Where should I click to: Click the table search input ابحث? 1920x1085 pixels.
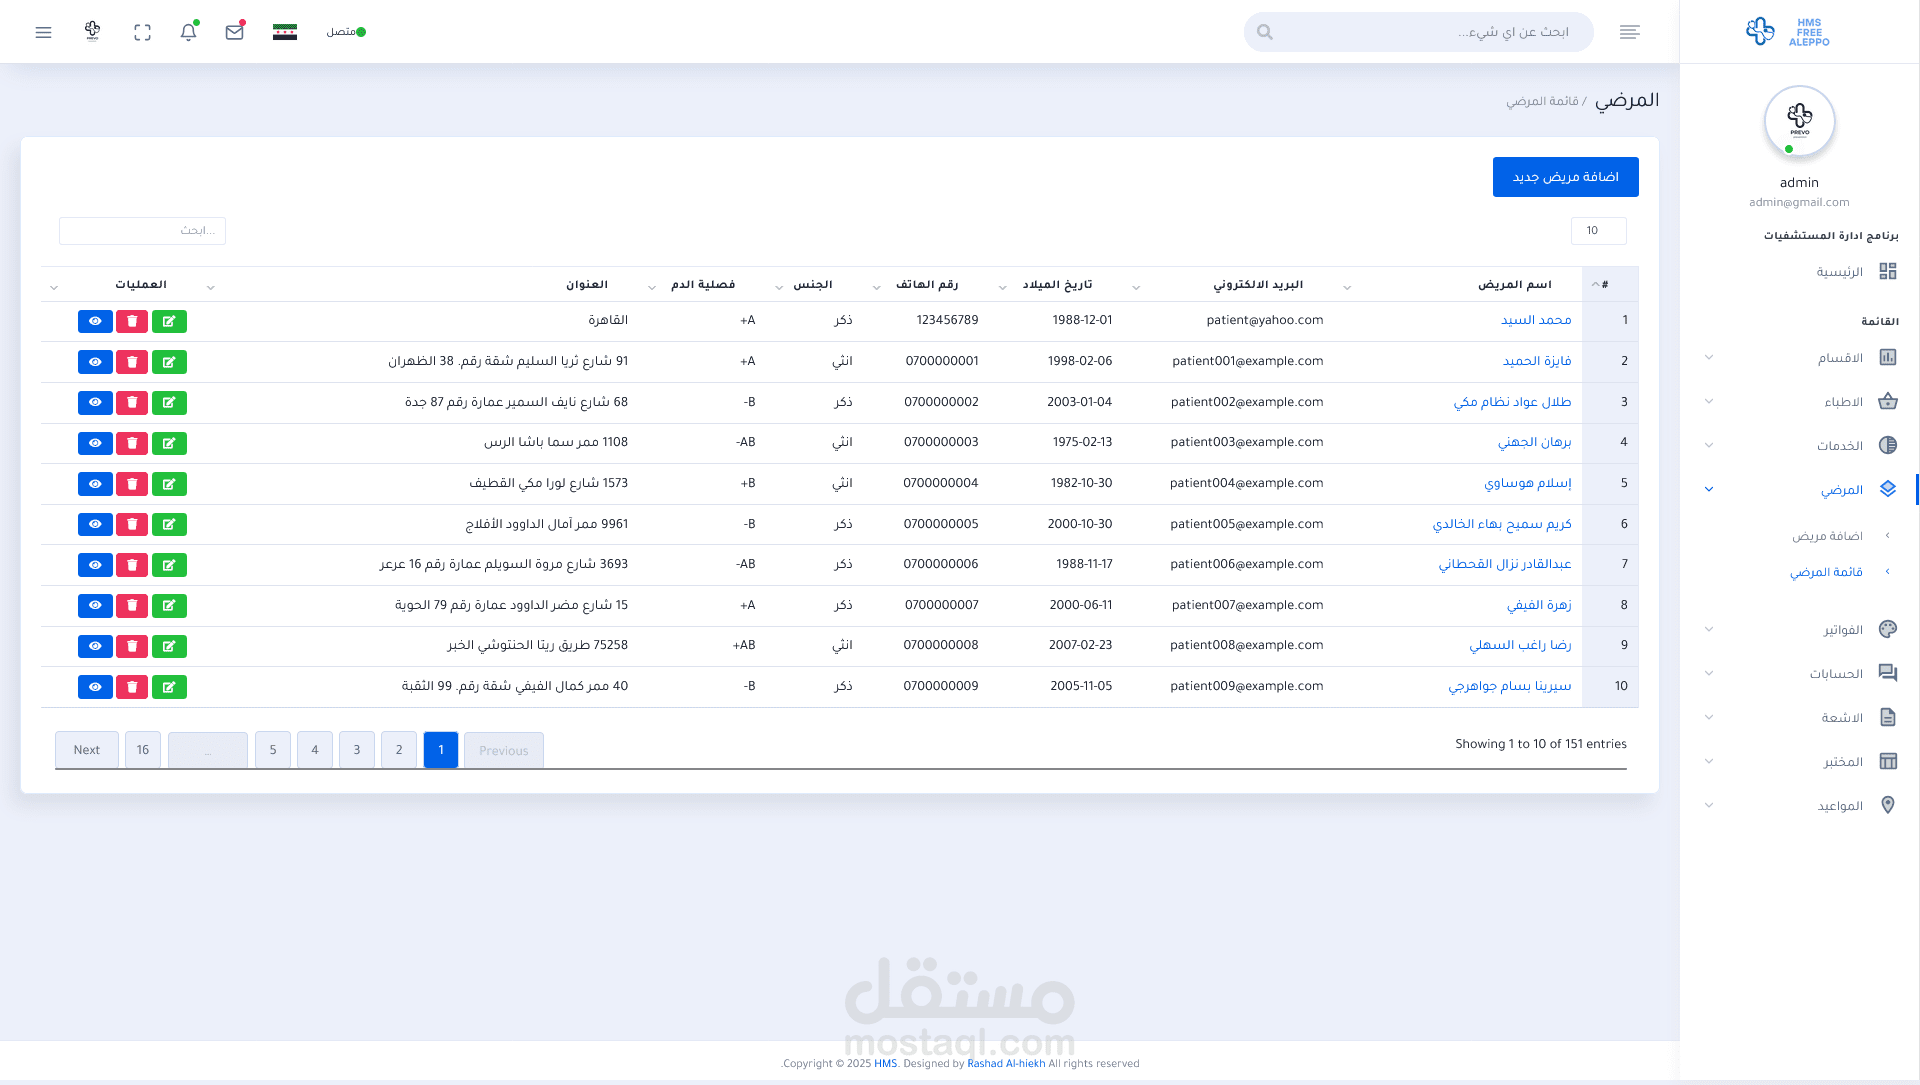[x=142, y=231]
